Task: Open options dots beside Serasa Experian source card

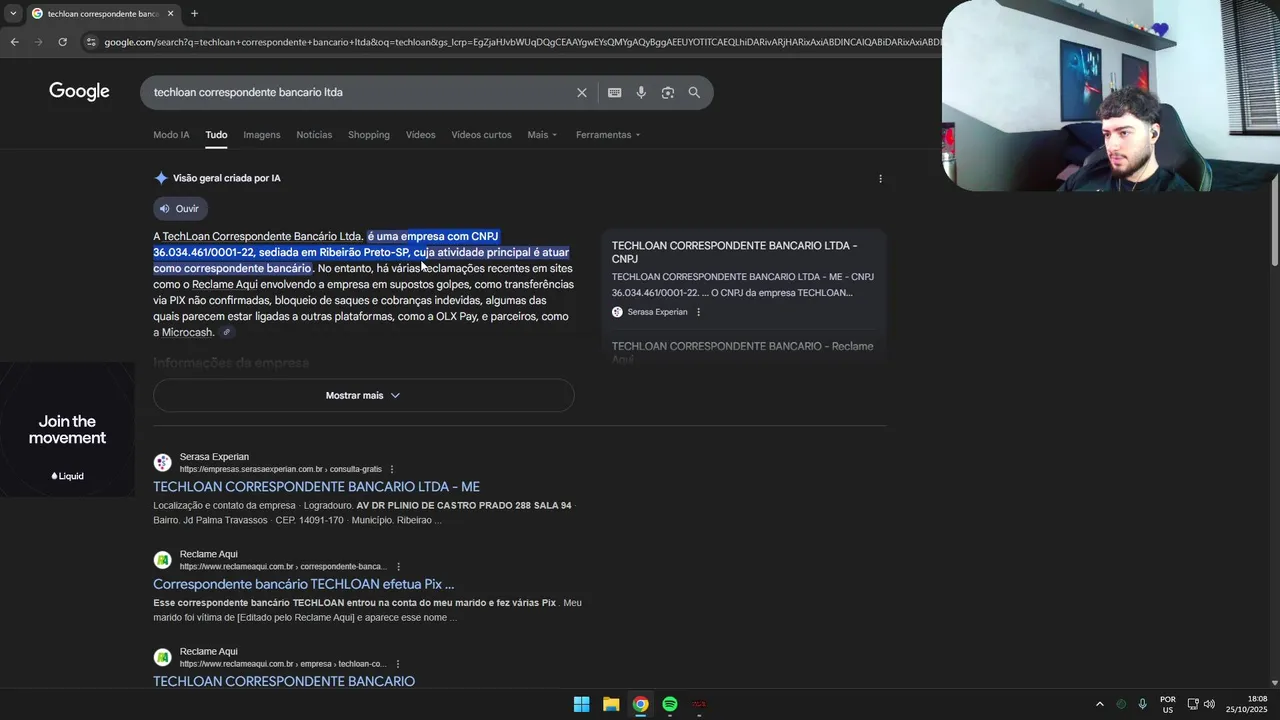Action: pos(698,312)
